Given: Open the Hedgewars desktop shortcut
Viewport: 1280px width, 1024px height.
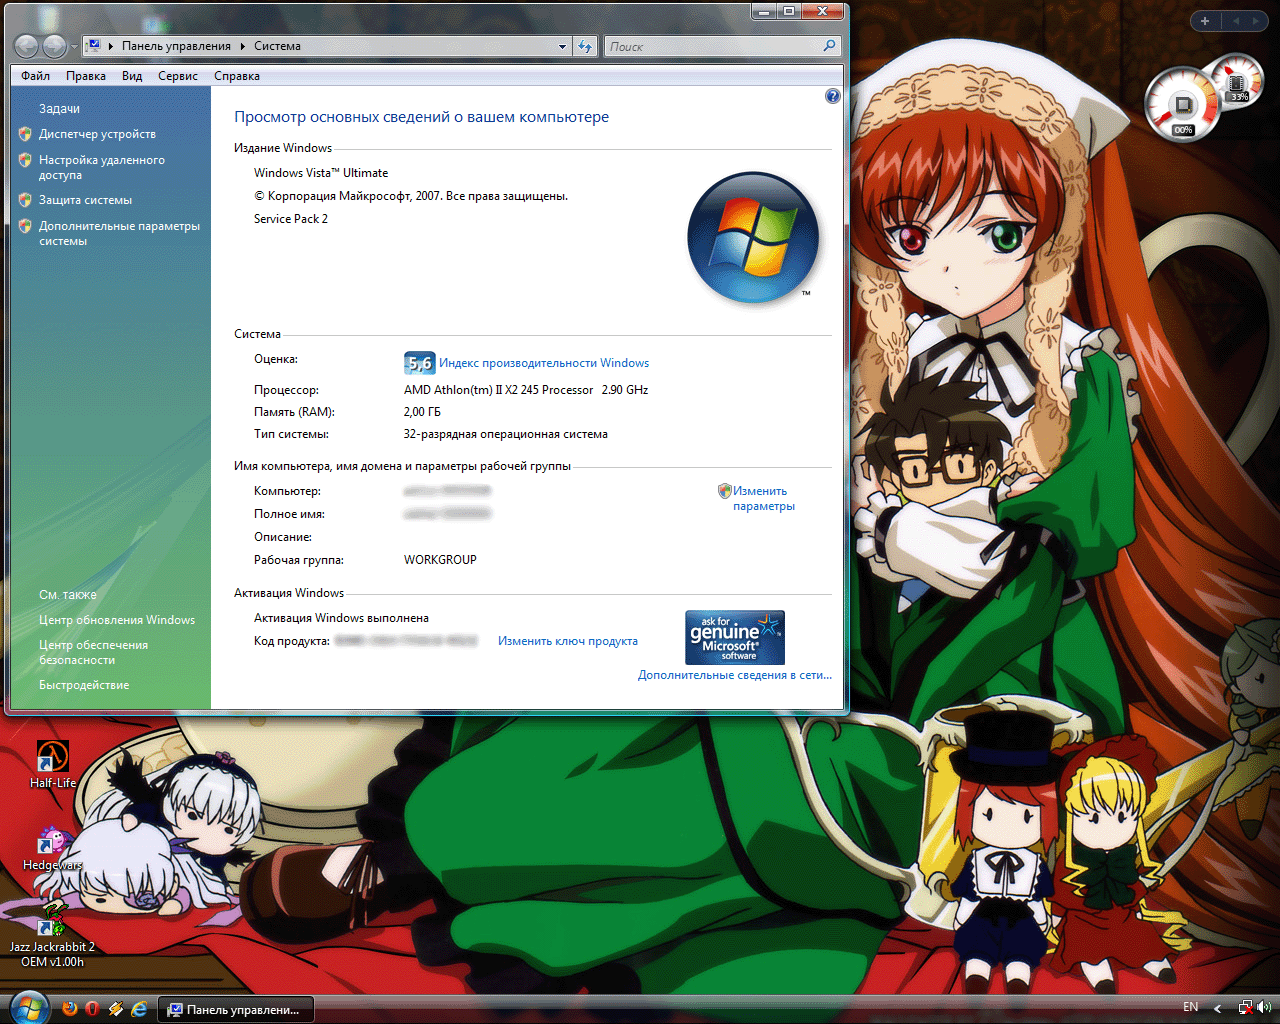Looking at the screenshot, I should pyautogui.click(x=53, y=848).
